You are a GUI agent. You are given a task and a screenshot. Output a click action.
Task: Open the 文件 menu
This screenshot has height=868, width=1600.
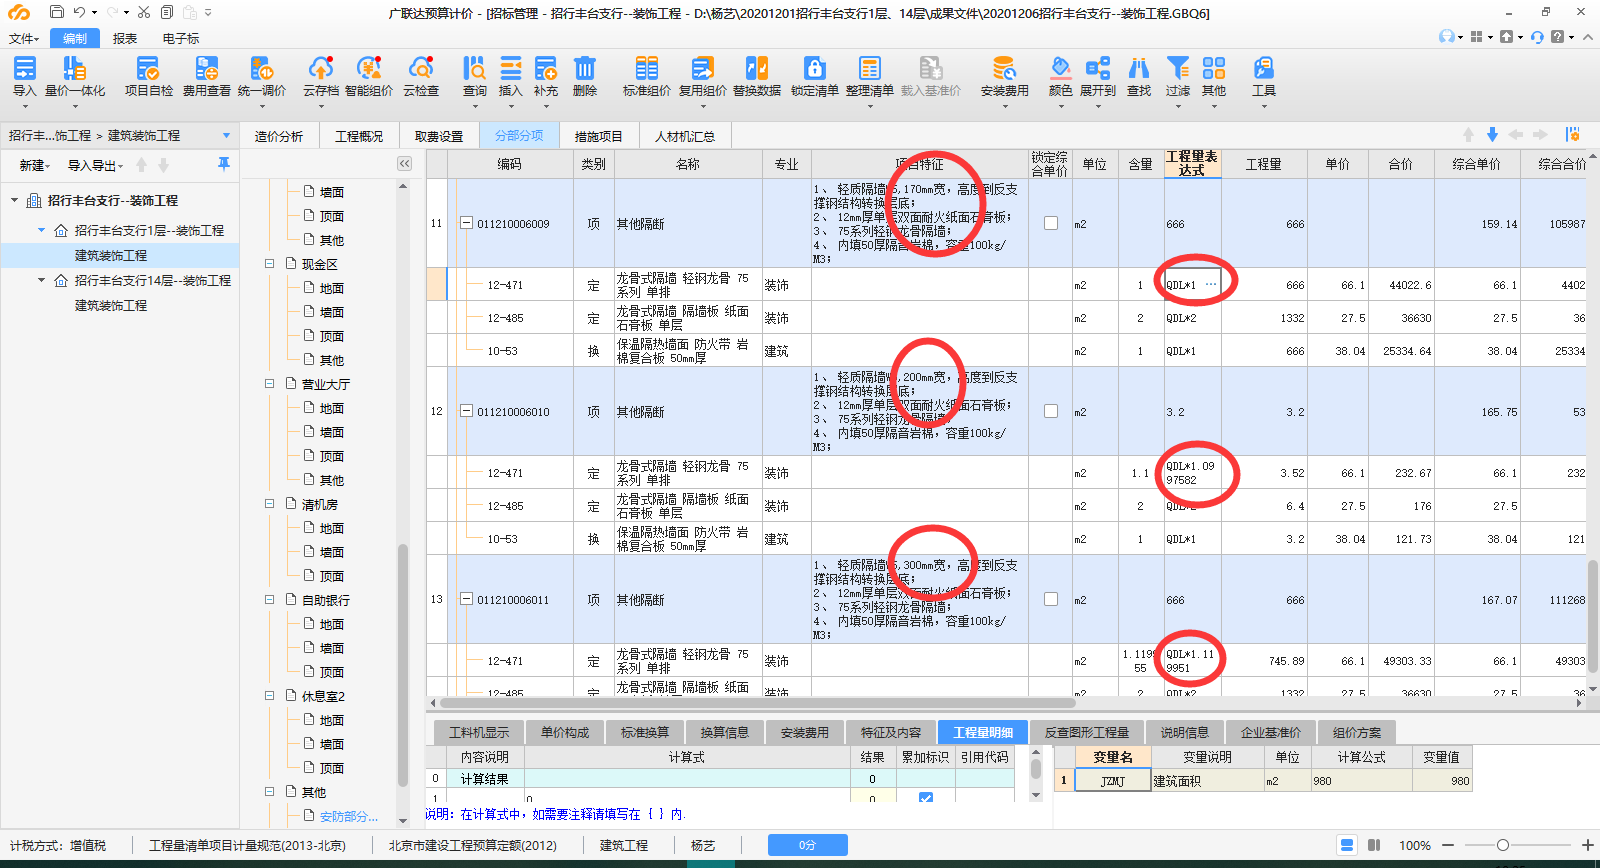coord(24,38)
